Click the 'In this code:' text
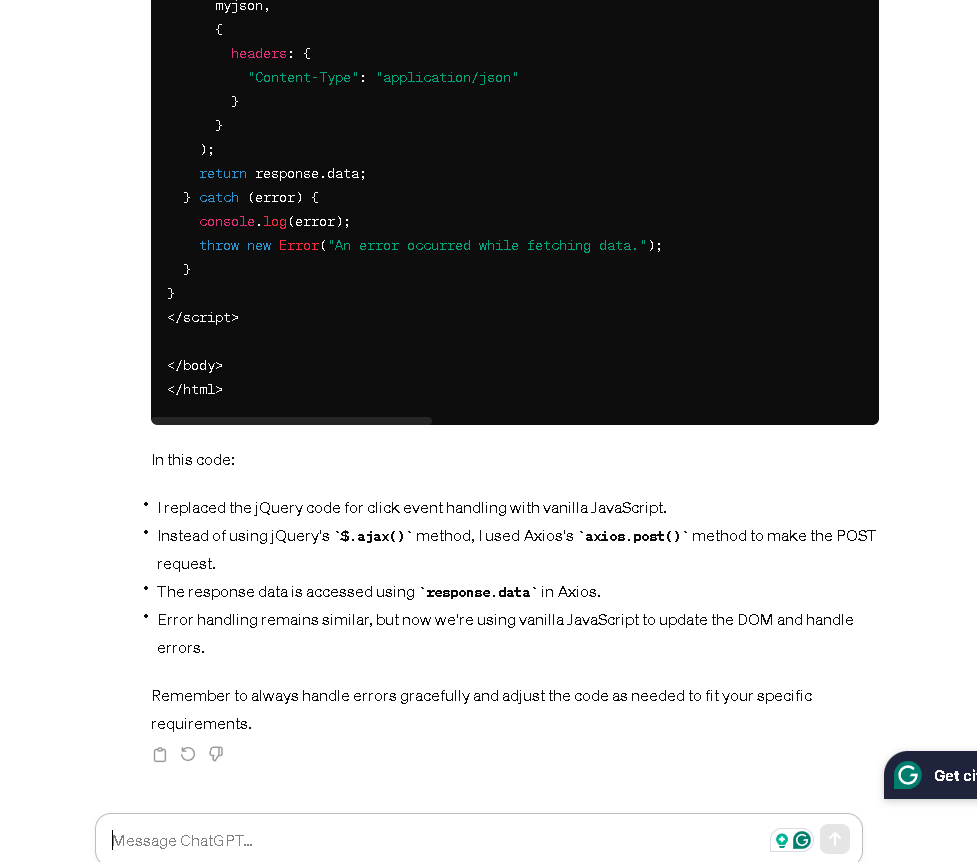Screen dimensions: 977x862 coord(193,460)
